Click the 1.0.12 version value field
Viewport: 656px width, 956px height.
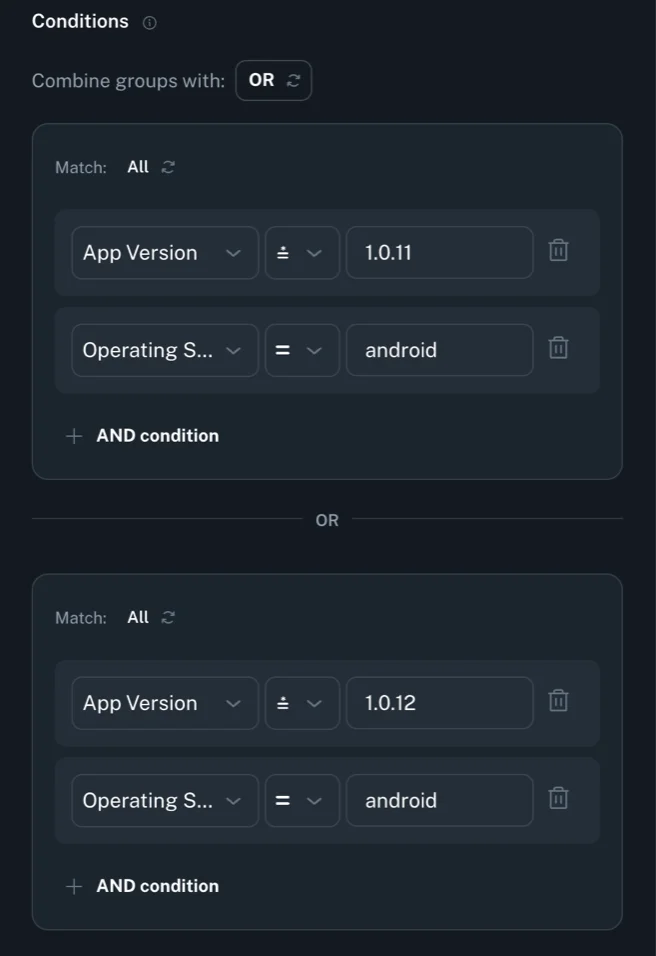pyautogui.click(x=439, y=703)
